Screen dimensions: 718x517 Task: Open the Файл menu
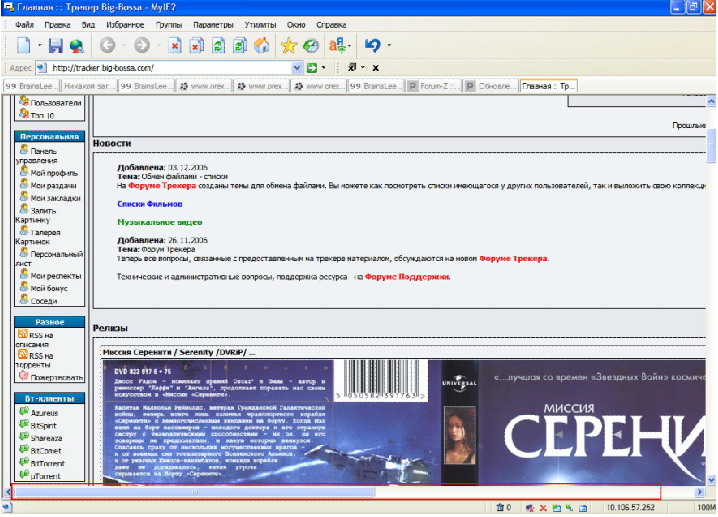[x=24, y=25]
